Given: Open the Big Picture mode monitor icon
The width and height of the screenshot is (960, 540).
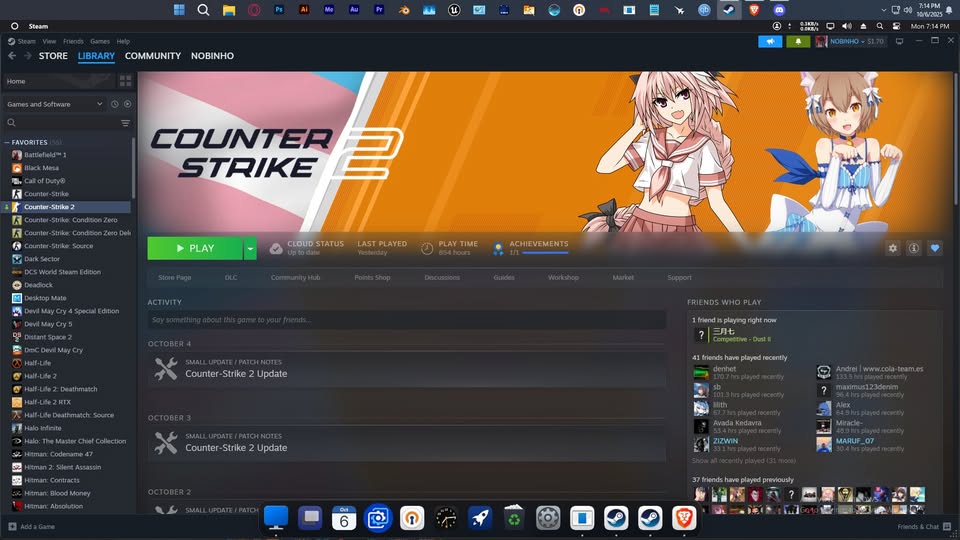Looking at the screenshot, I should click(899, 41).
